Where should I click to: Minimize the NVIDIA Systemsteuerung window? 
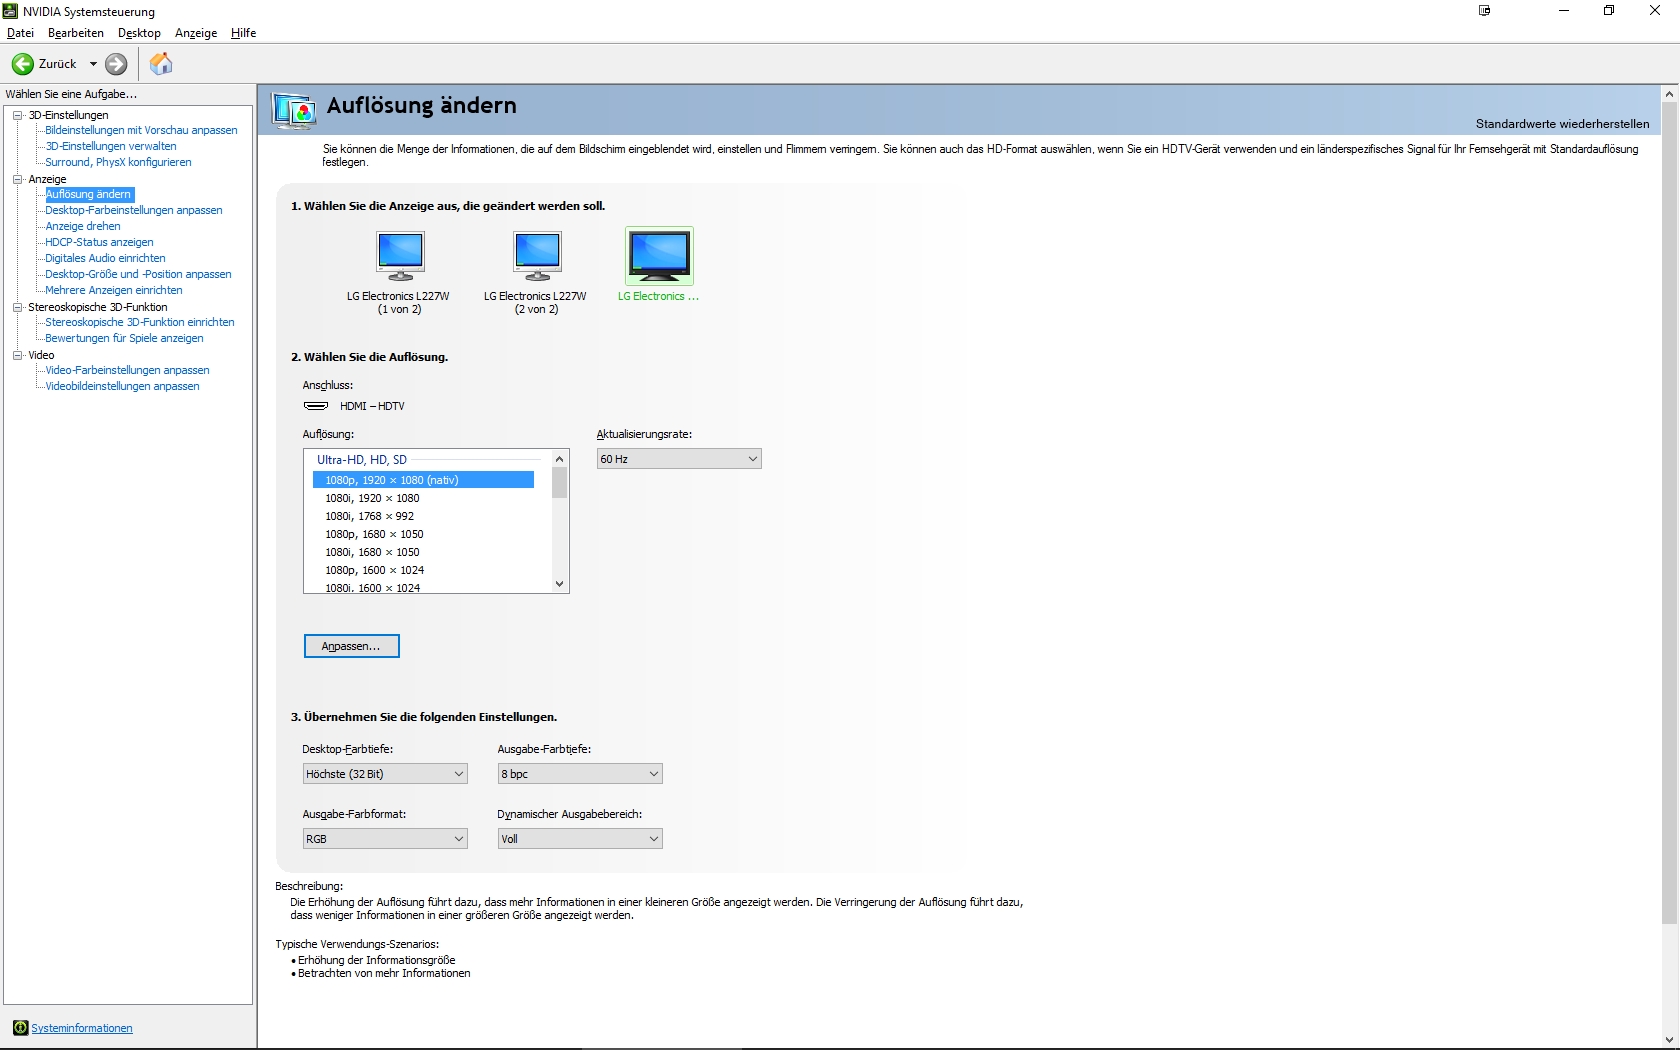(x=1563, y=11)
